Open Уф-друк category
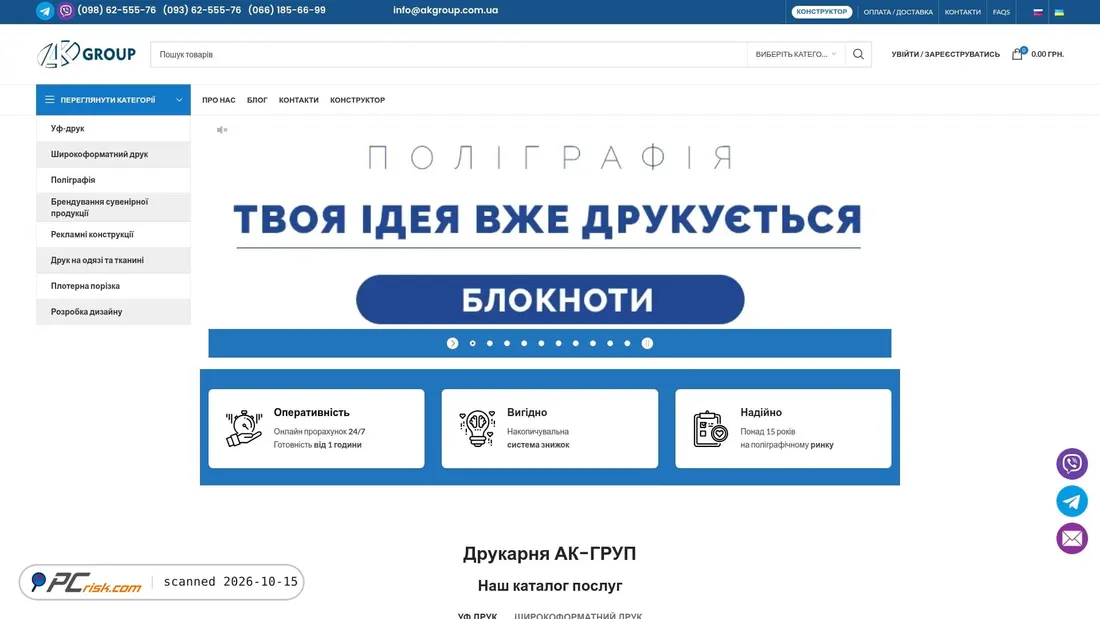This screenshot has width=1100, height=619. (113, 128)
